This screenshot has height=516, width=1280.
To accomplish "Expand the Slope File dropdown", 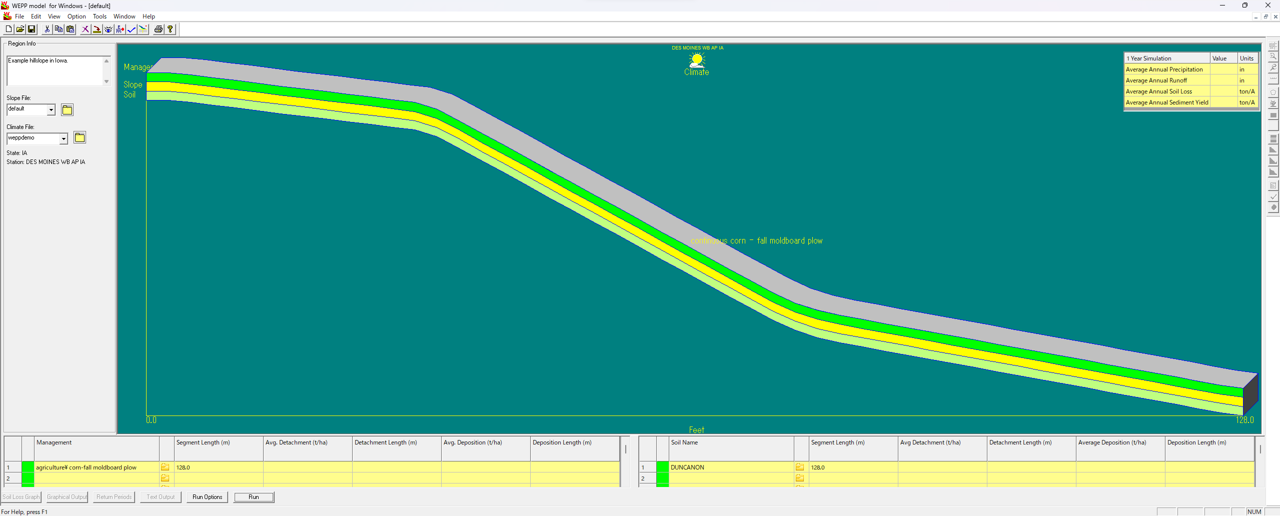I will pos(51,109).
